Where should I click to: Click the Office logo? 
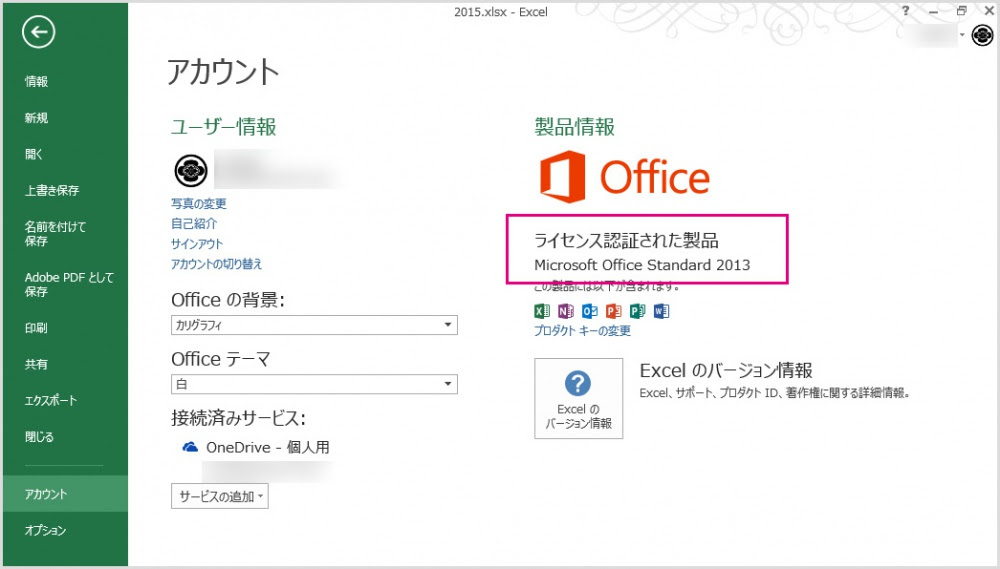point(625,177)
